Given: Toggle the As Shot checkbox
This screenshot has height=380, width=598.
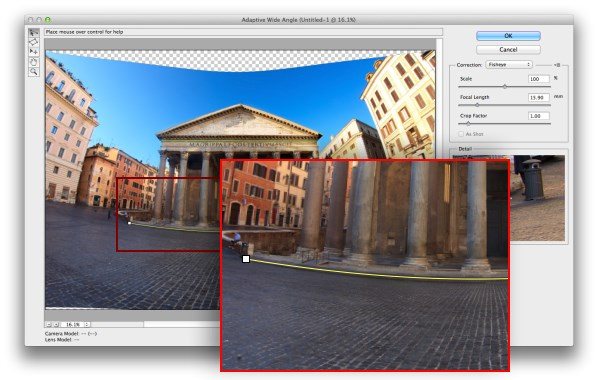Looking at the screenshot, I should coord(461,134).
